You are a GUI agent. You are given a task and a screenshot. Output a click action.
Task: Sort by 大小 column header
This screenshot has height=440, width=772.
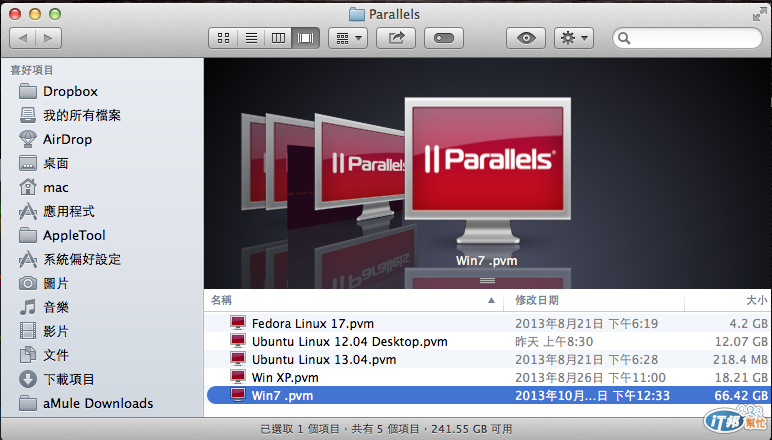727,300
